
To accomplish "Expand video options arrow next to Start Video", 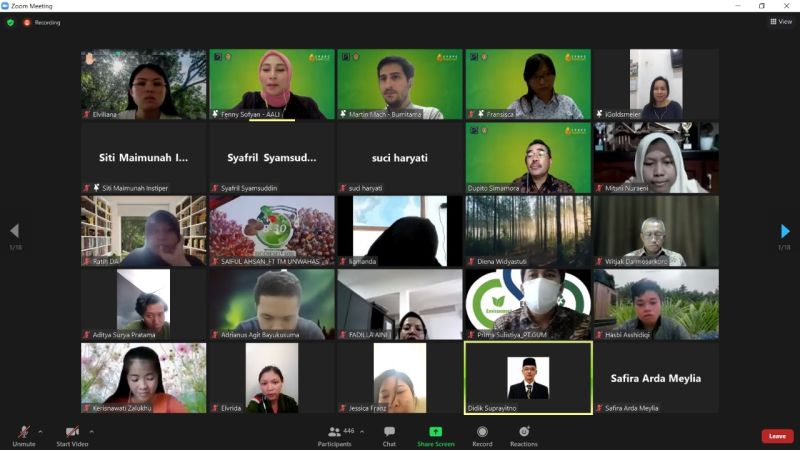I will pyautogui.click(x=90, y=431).
